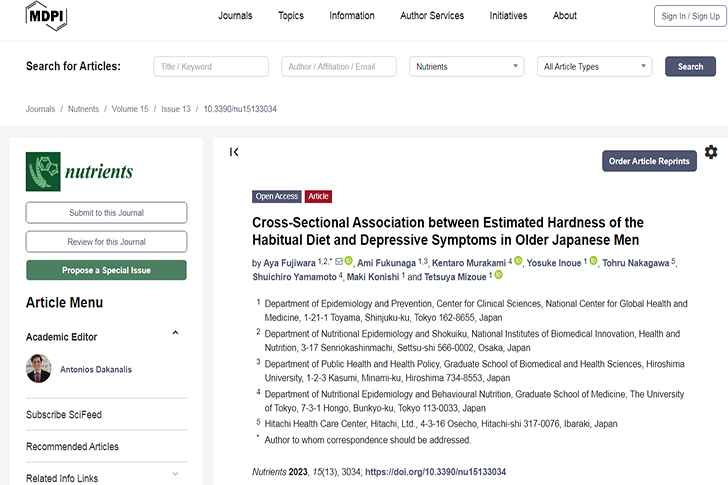Open the Nutrients journal dropdown
This screenshot has width=728, height=485.
click(x=466, y=66)
